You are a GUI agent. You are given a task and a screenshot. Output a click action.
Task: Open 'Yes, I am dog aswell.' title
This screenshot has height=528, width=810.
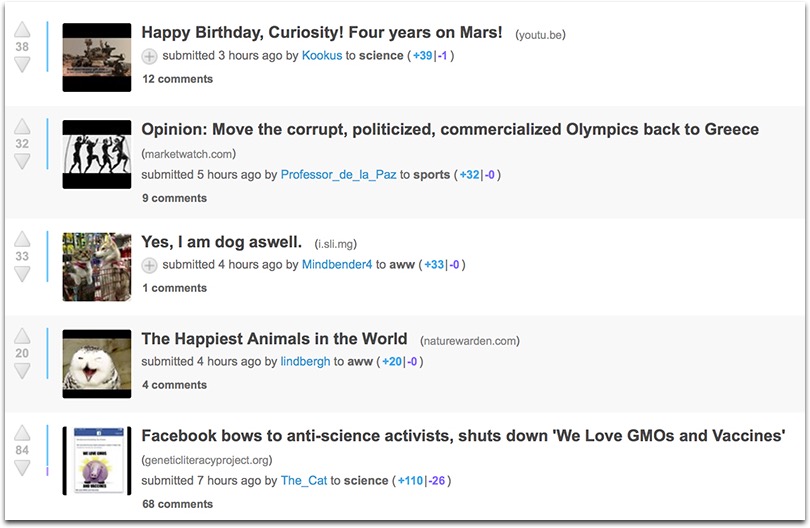point(222,242)
